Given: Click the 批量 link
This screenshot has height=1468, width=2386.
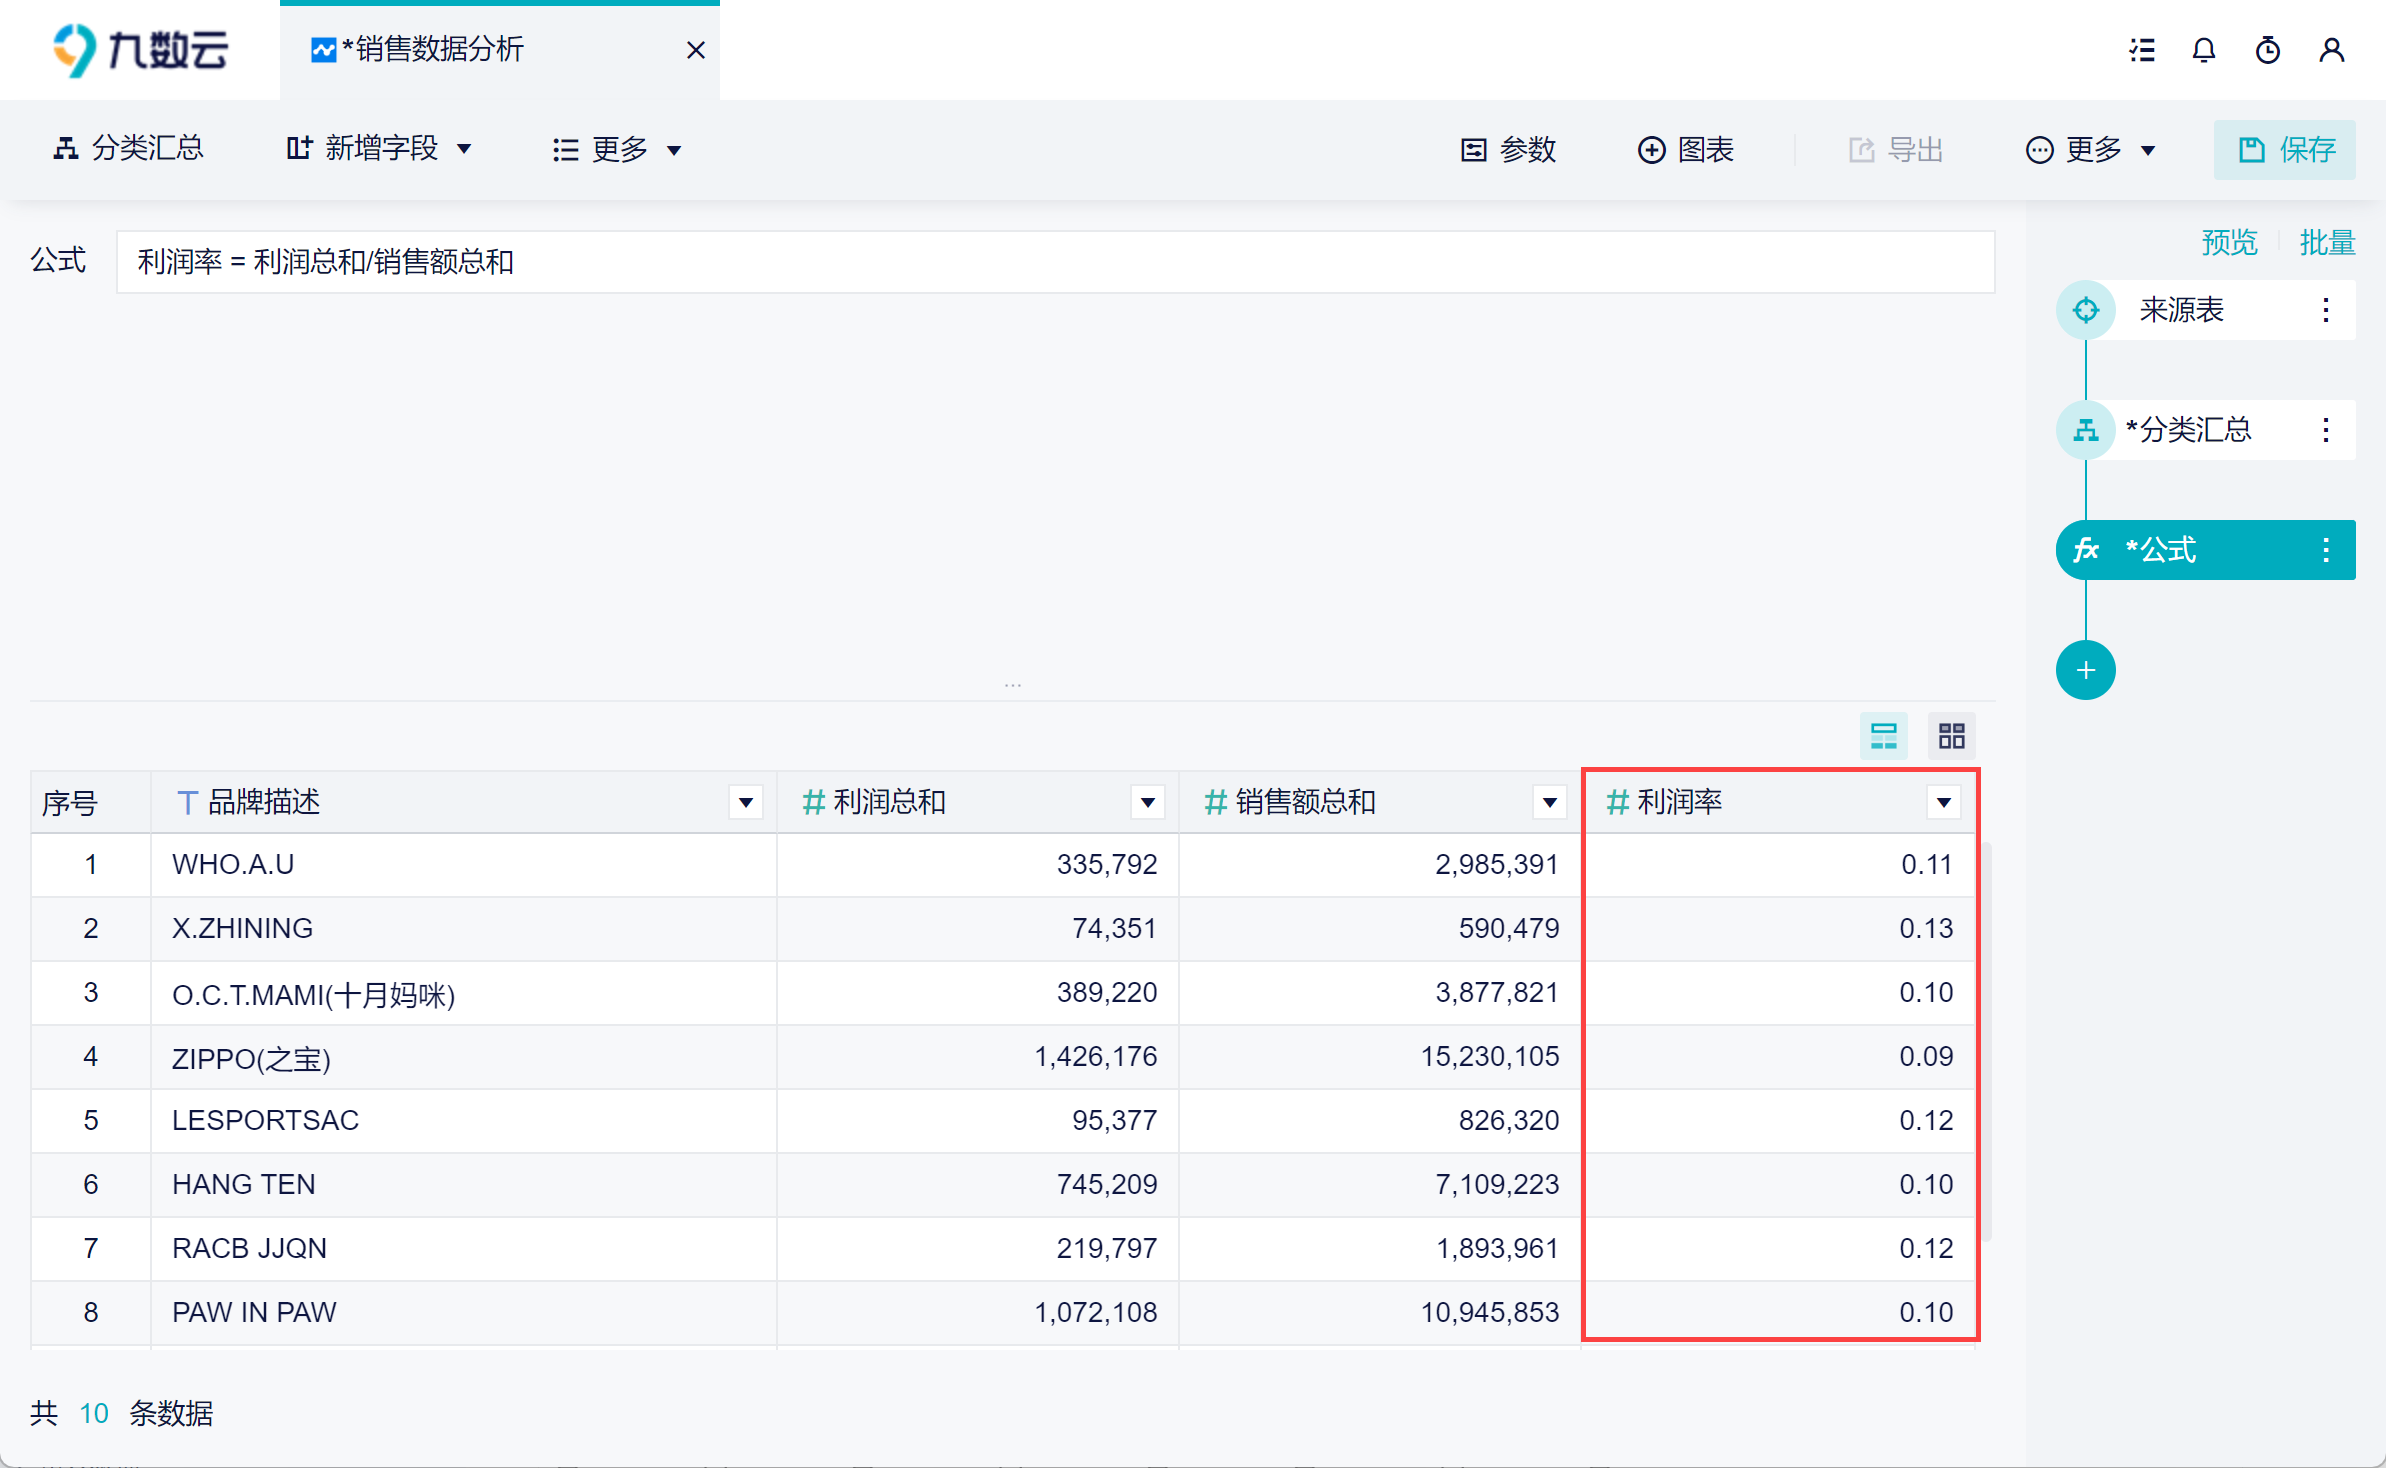Looking at the screenshot, I should click(x=2327, y=242).
